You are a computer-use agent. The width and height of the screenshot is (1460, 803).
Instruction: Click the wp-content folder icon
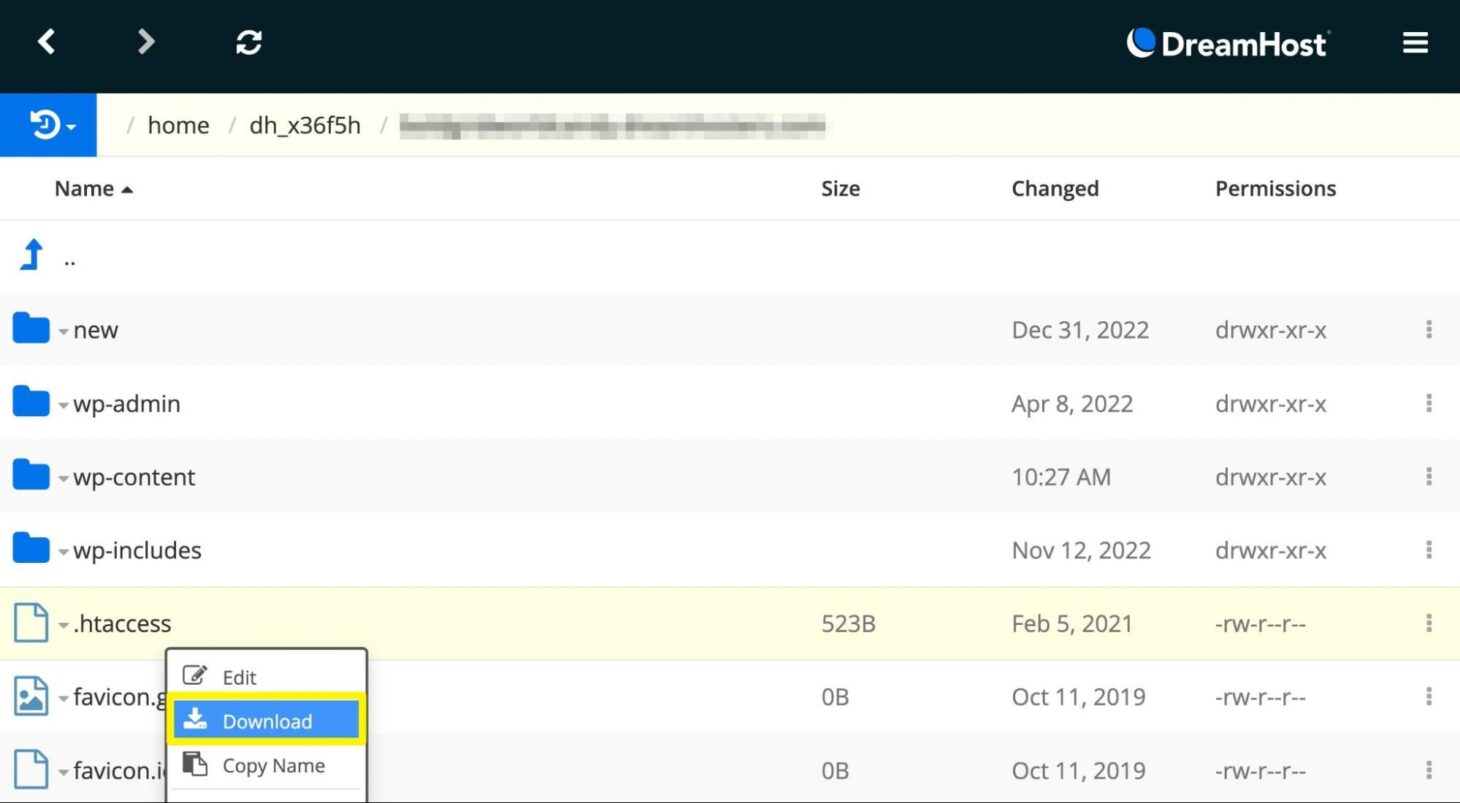pos(31,476)
